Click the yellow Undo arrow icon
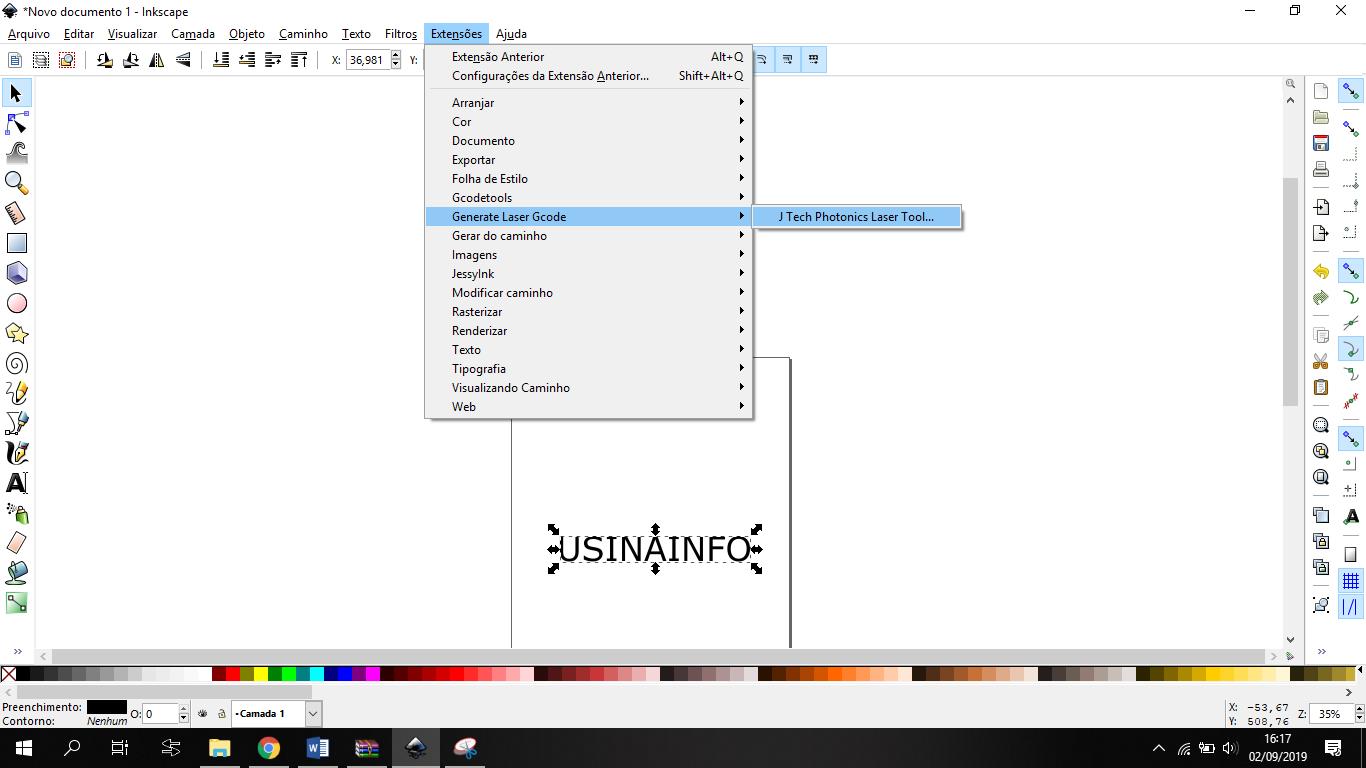This screenshot has height=768, width=1366. [1321, 271]
